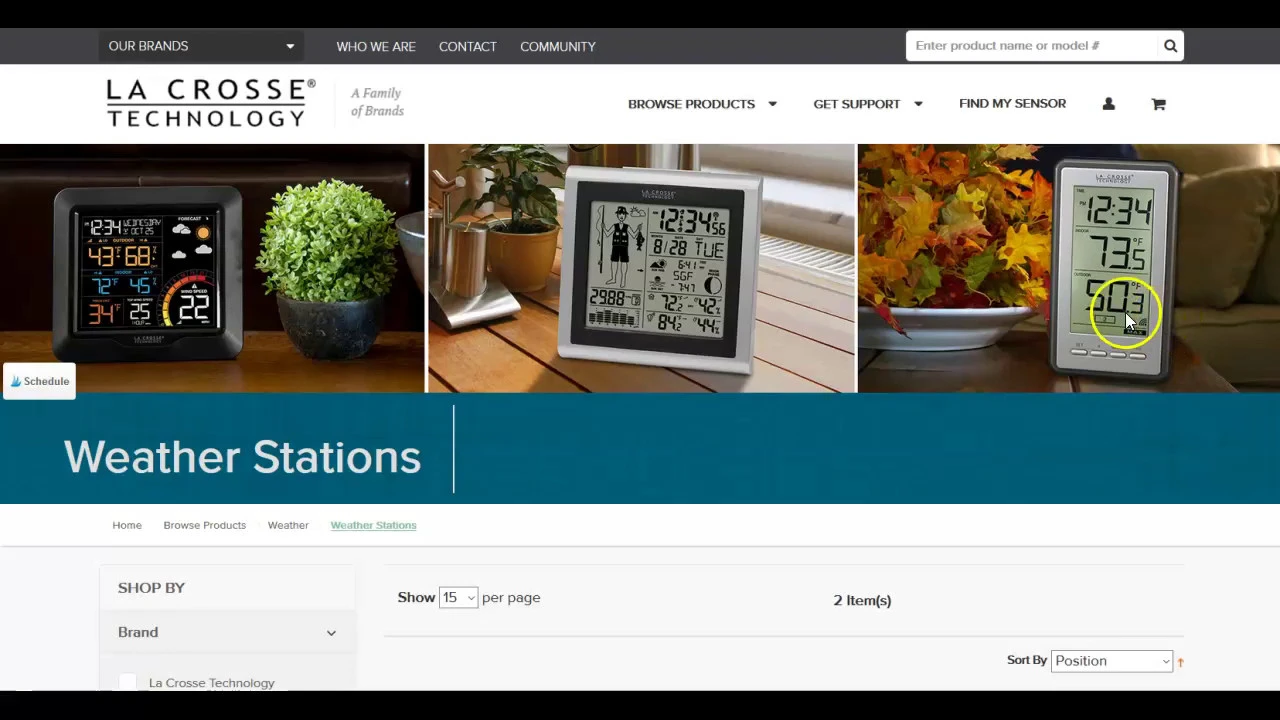This screenshot has height=720, width=1280.
Task: Open the items per page dropdown
Action: point(458,598)
